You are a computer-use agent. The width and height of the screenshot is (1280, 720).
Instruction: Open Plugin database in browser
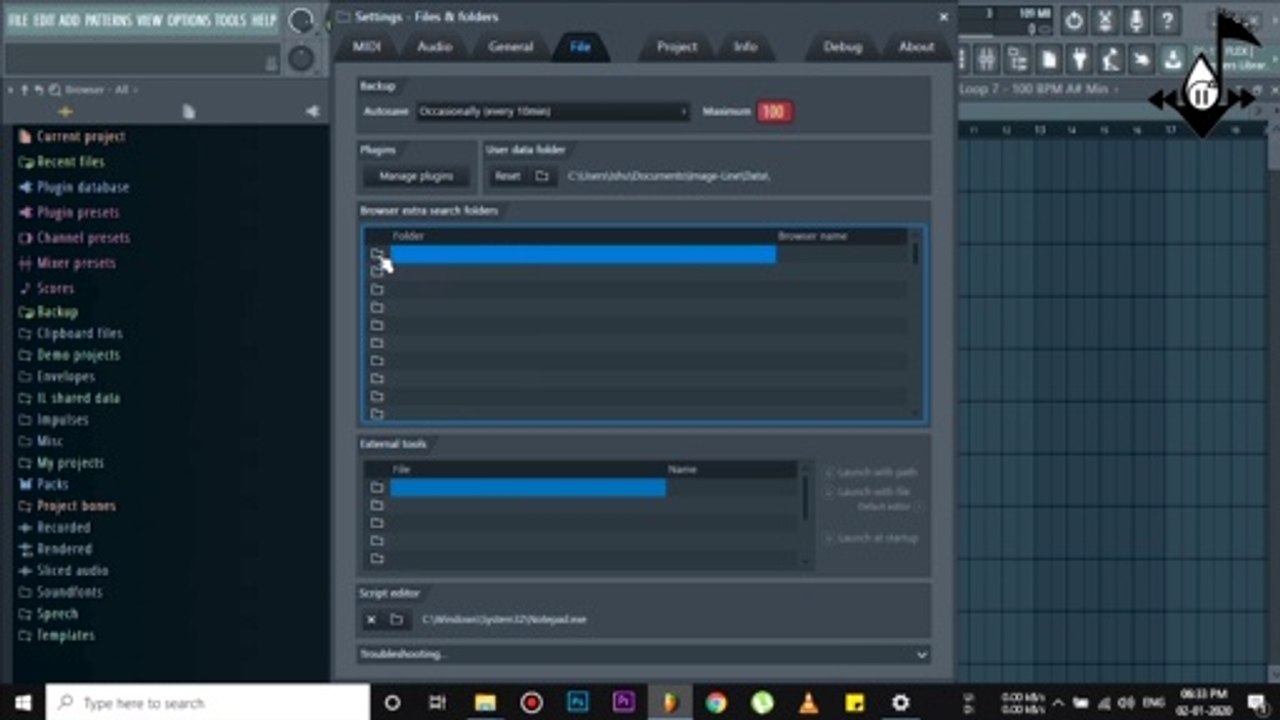point(83,188)
